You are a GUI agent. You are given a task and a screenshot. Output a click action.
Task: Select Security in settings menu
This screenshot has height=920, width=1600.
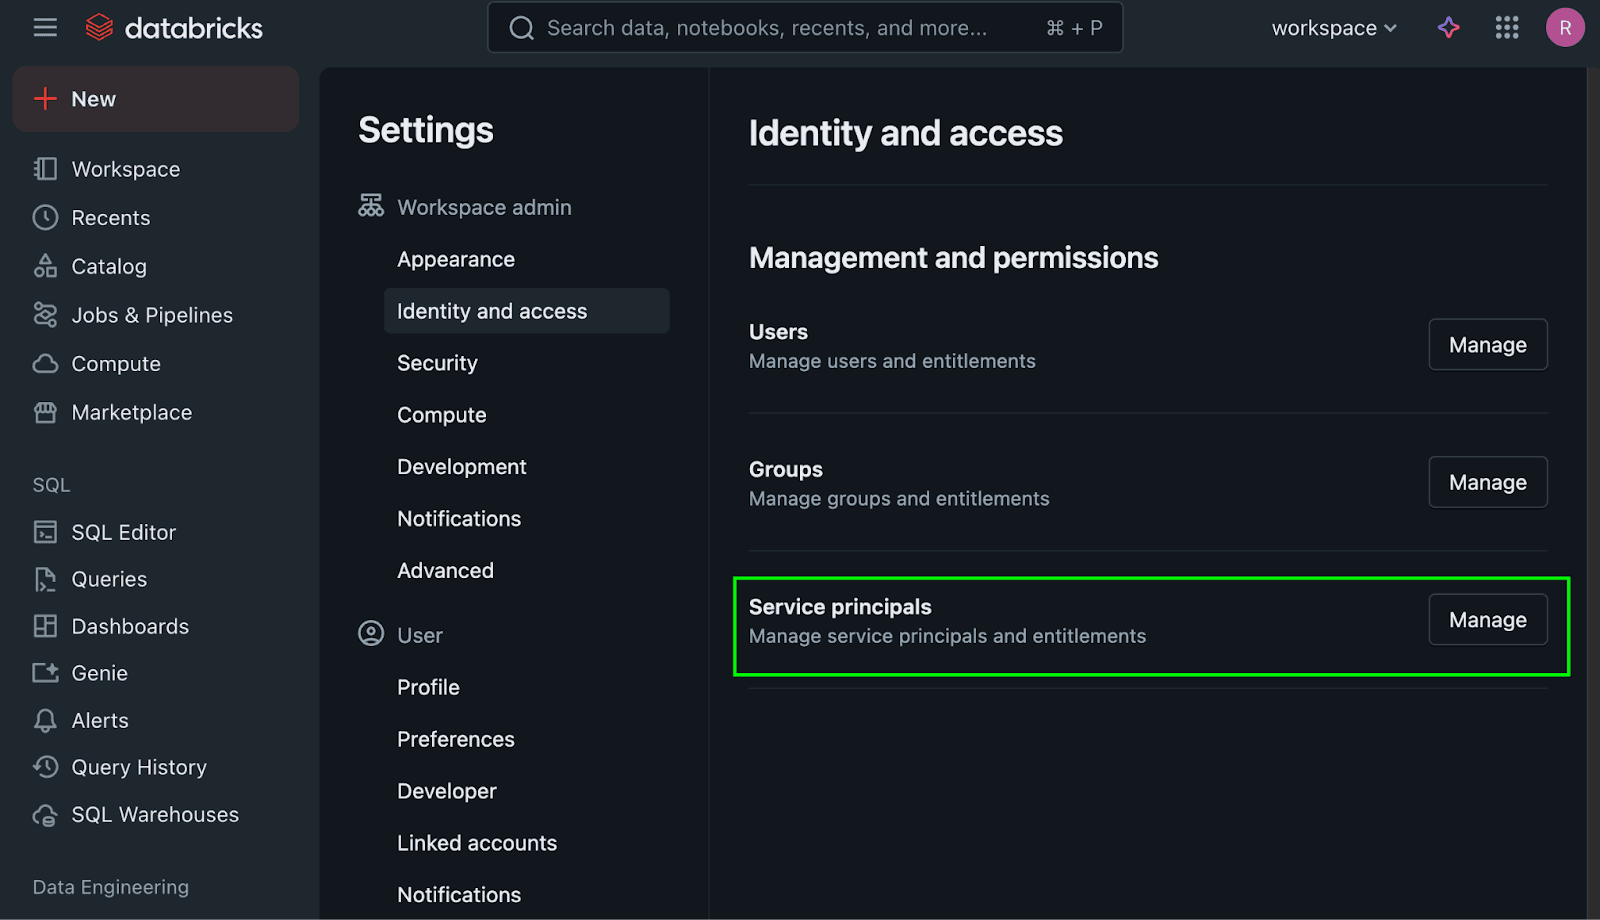pos(437,363)
